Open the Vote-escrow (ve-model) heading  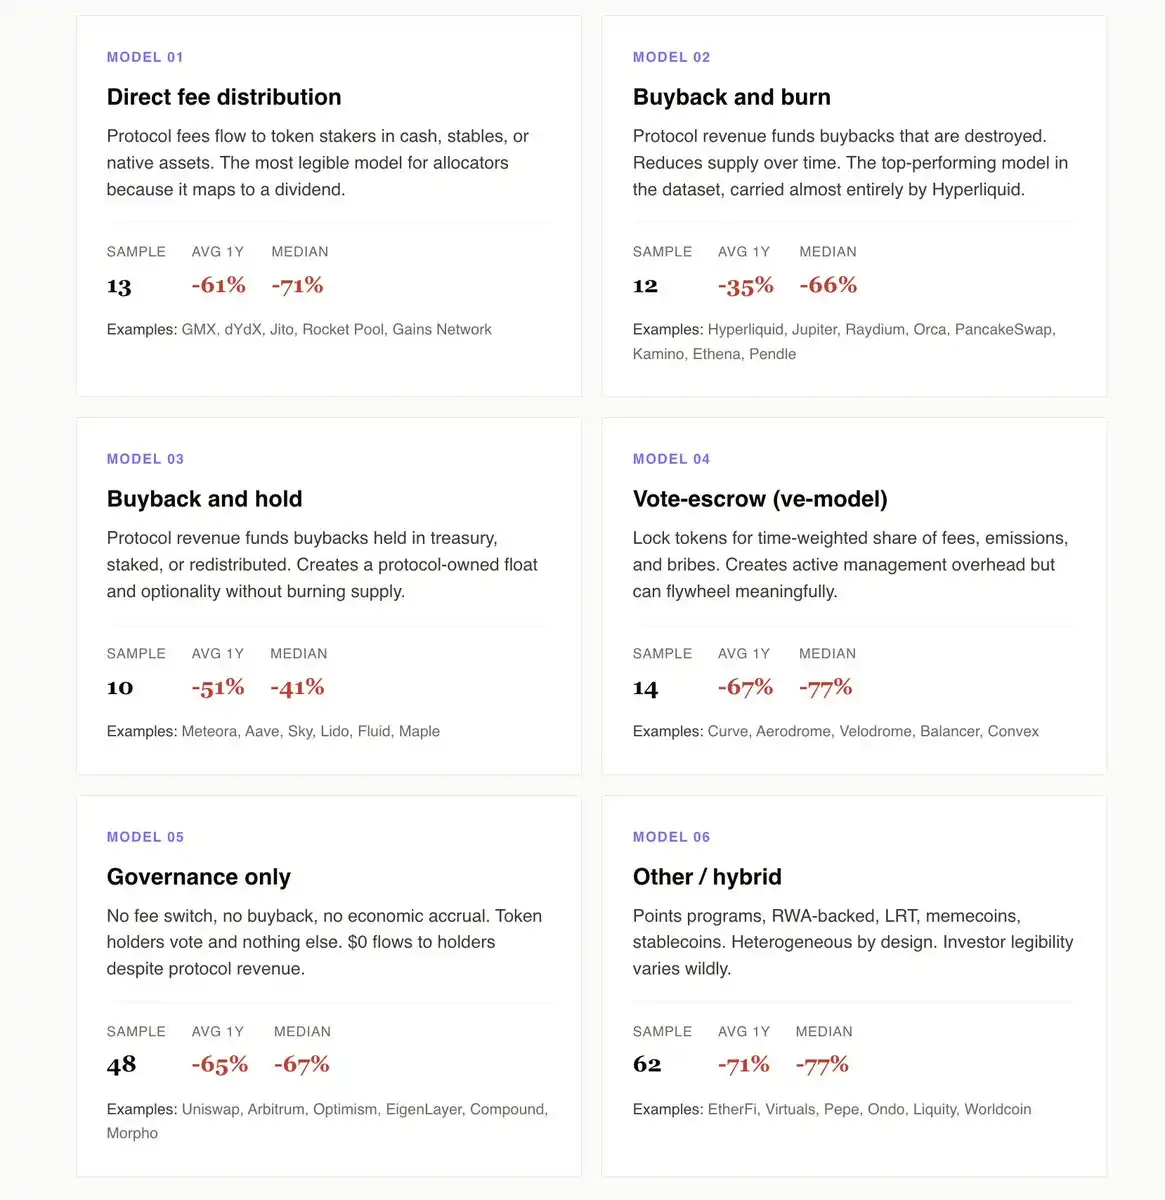point(760,499)
